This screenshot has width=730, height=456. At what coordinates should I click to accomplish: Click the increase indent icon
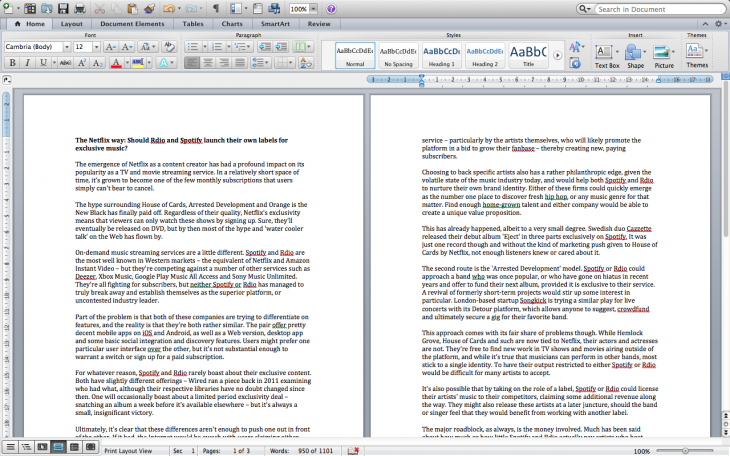[x=281, y=47]
